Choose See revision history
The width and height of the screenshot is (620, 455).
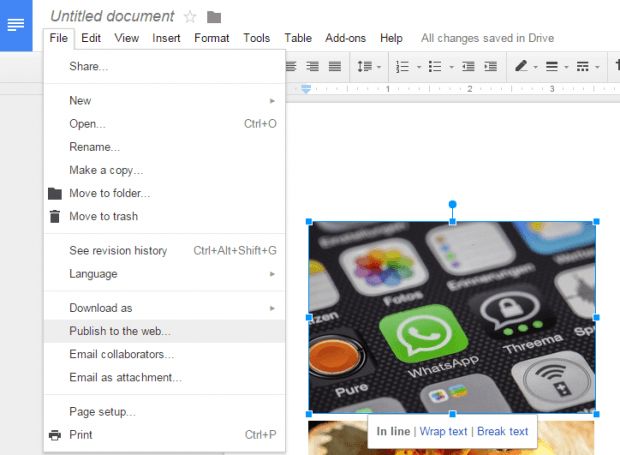click(164, 251)
